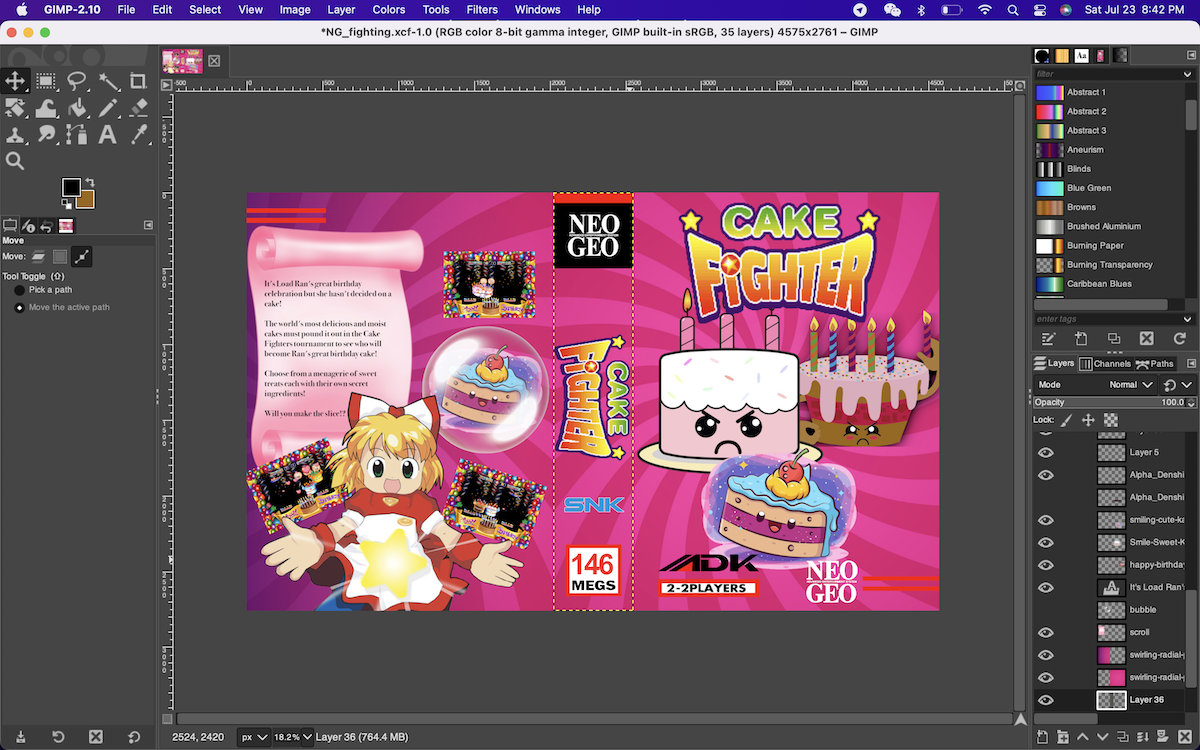Select the Warp Transform tool
1200x750 pixels.
tap(46, 108)
